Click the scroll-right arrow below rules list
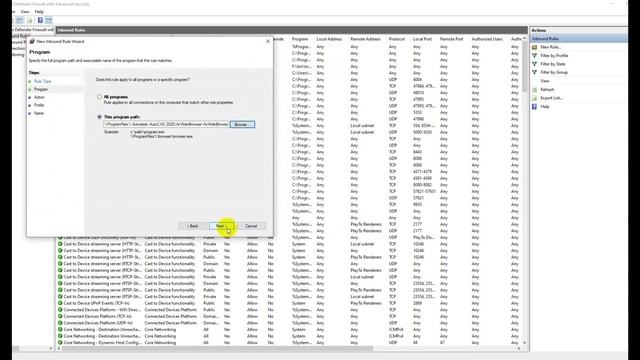The height and width of the screenshot is (360, 640). (519, 349)
